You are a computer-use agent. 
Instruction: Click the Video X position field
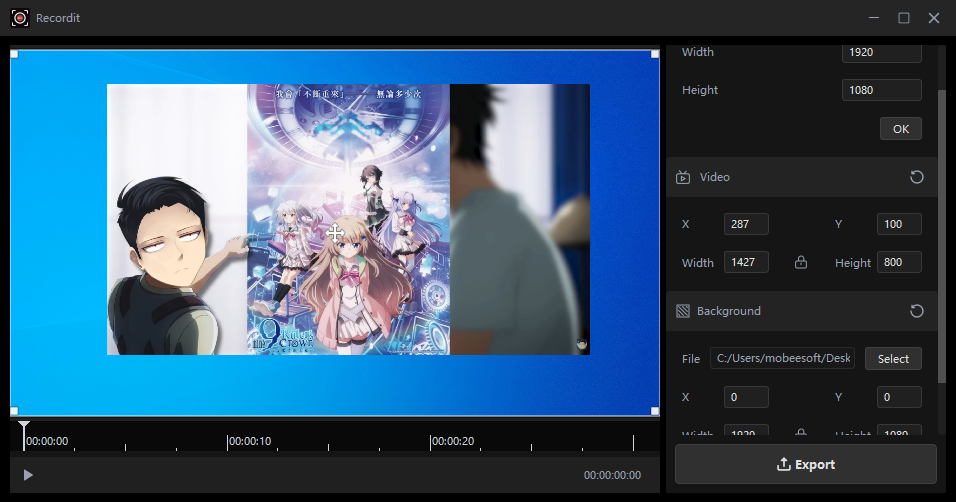(746, 224)
